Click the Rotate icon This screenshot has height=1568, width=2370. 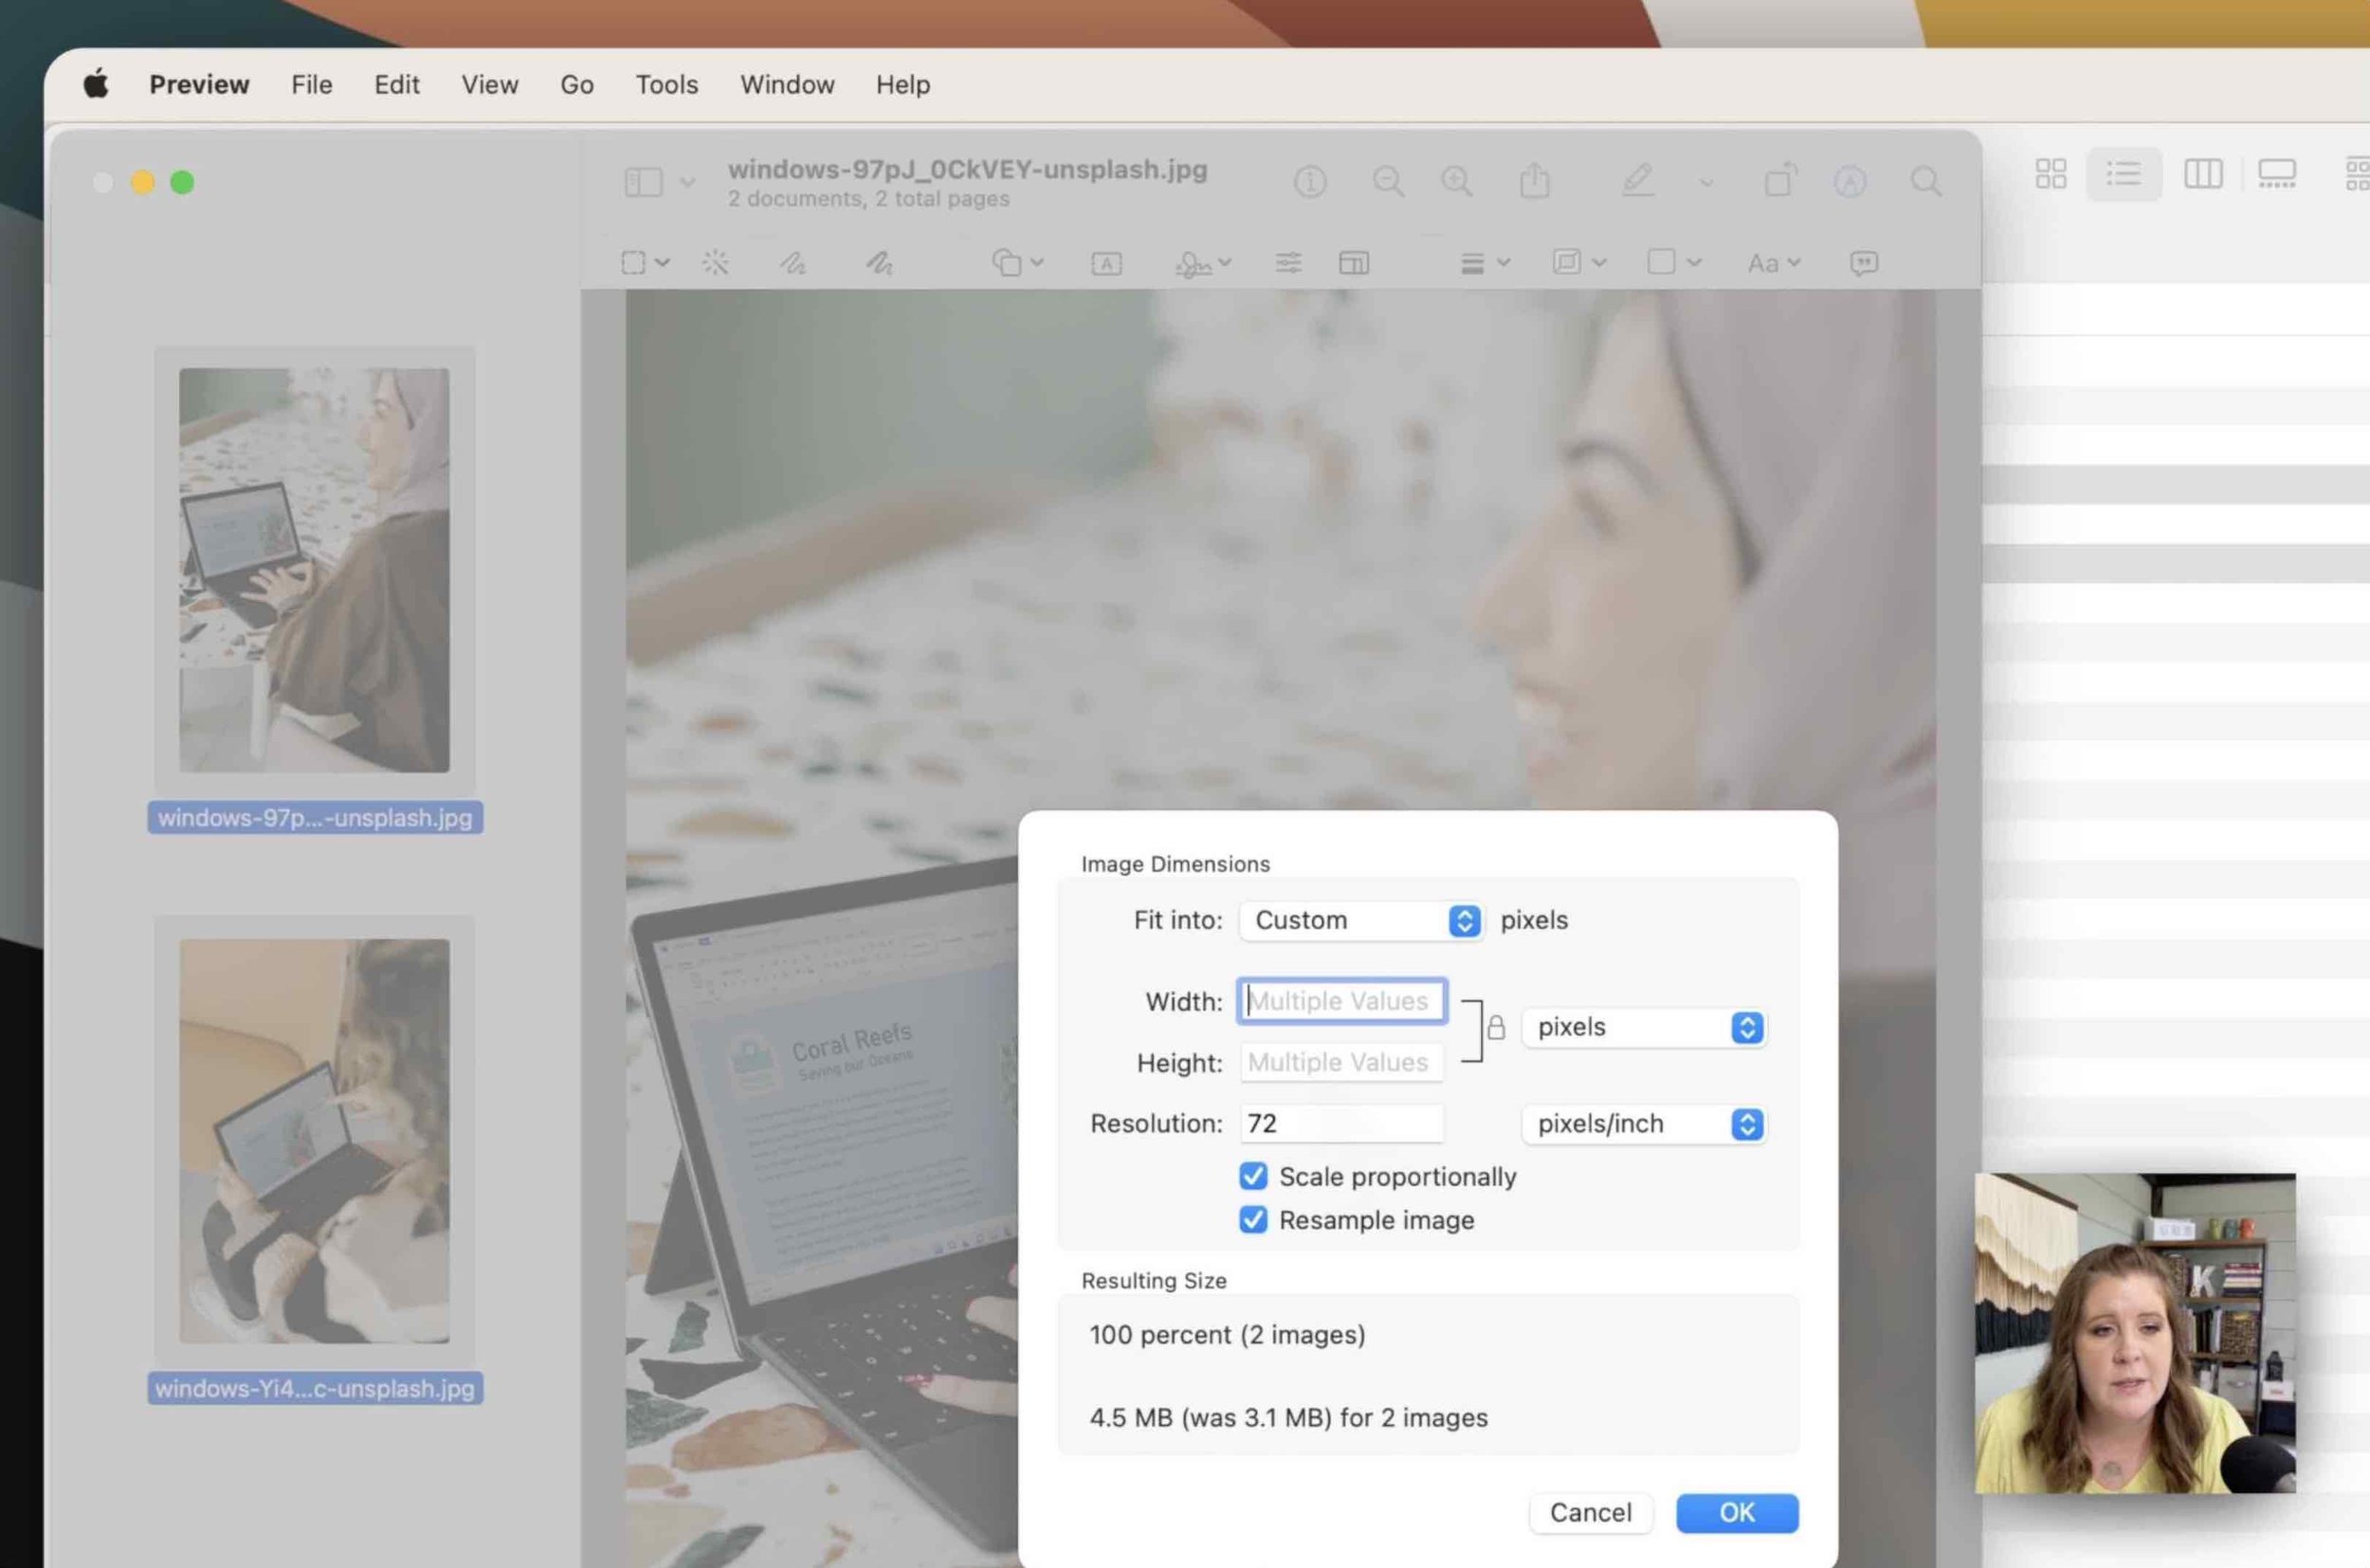1780,181
